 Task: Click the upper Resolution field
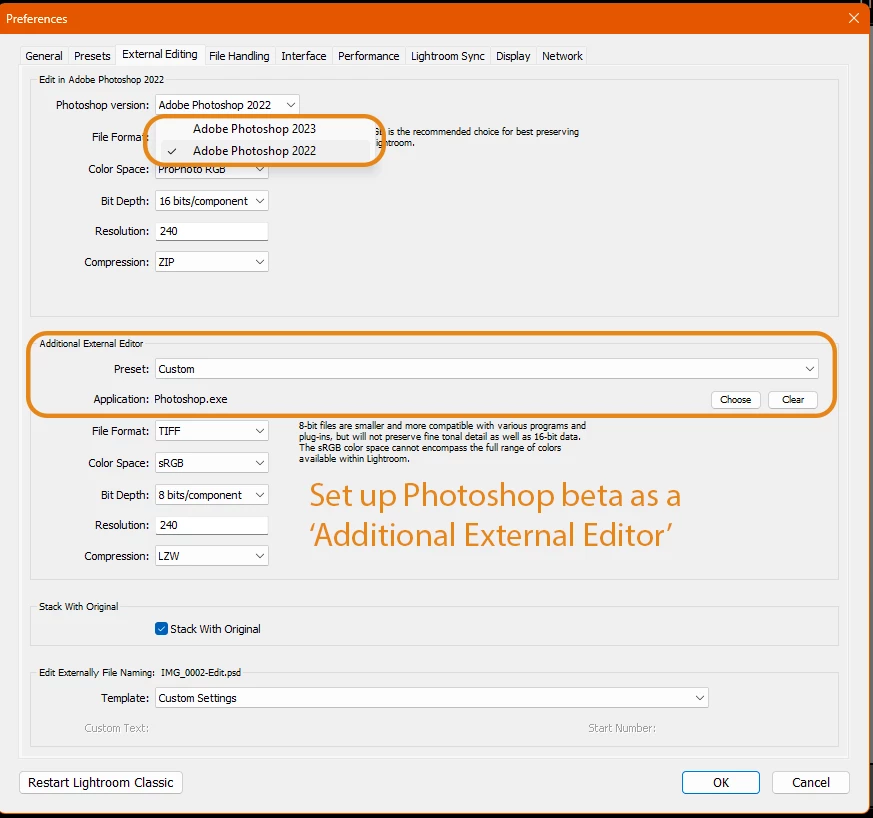212,231
